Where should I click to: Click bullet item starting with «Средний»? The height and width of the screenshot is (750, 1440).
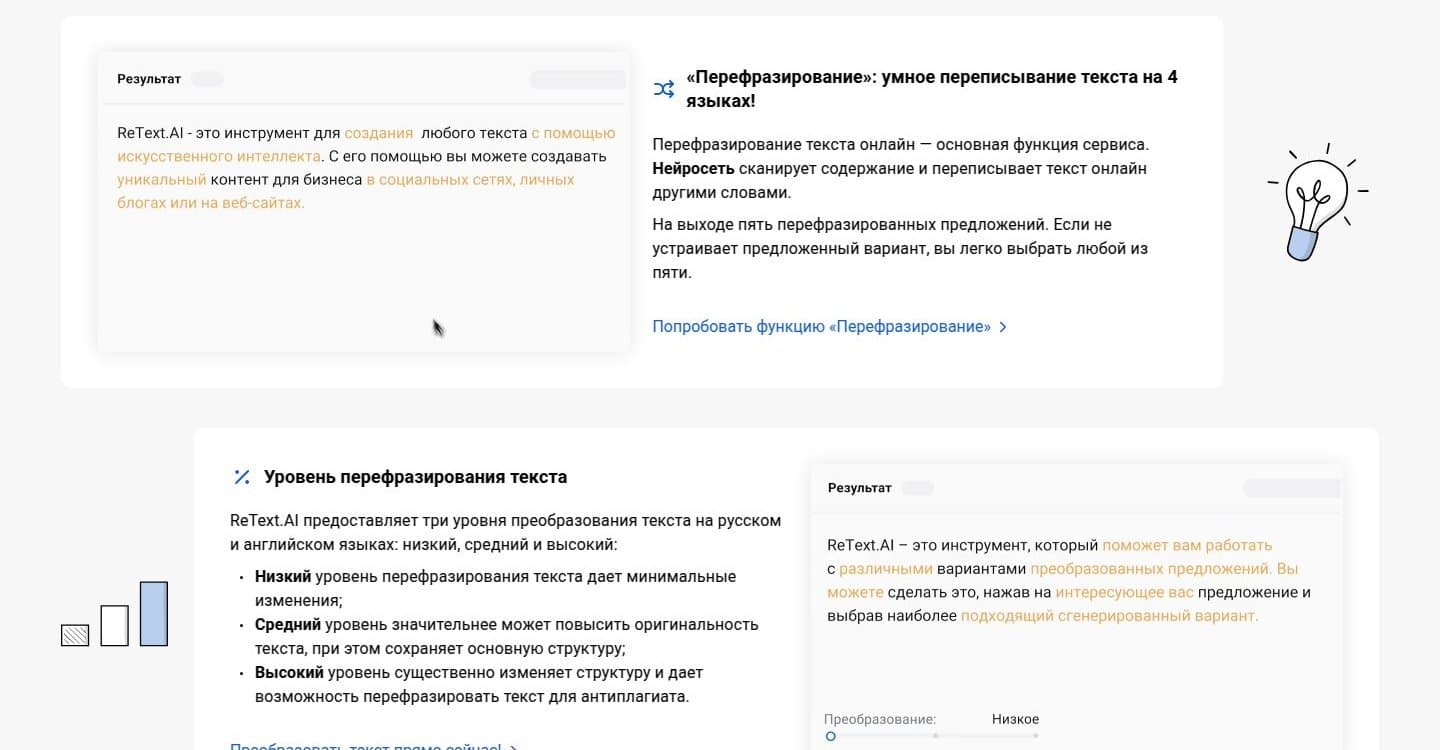pyautogui.click(x=507, y=636)
